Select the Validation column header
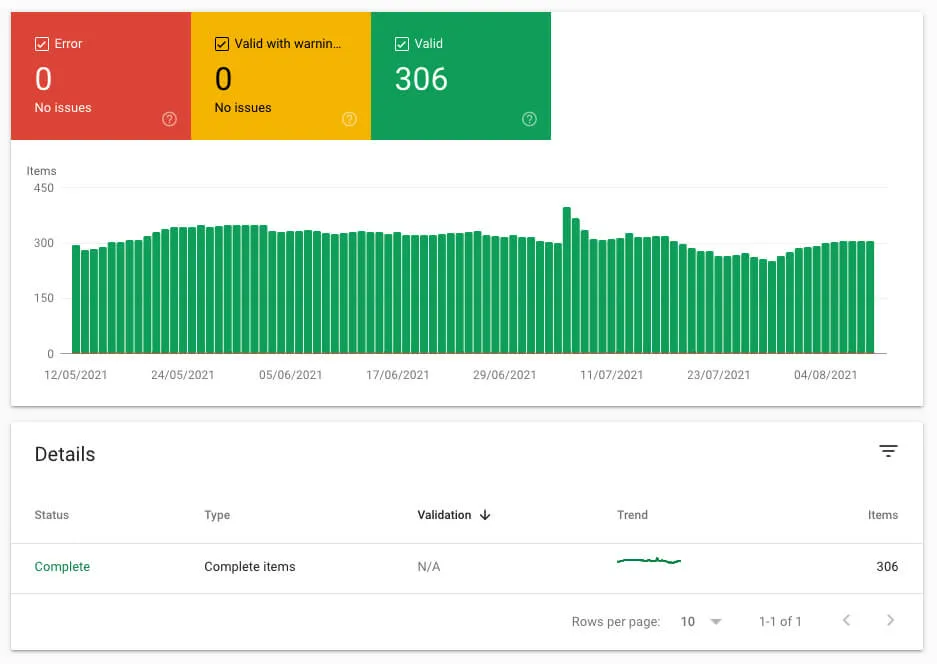937x664 pixels. pyautogui.click(x=443, y=515)
